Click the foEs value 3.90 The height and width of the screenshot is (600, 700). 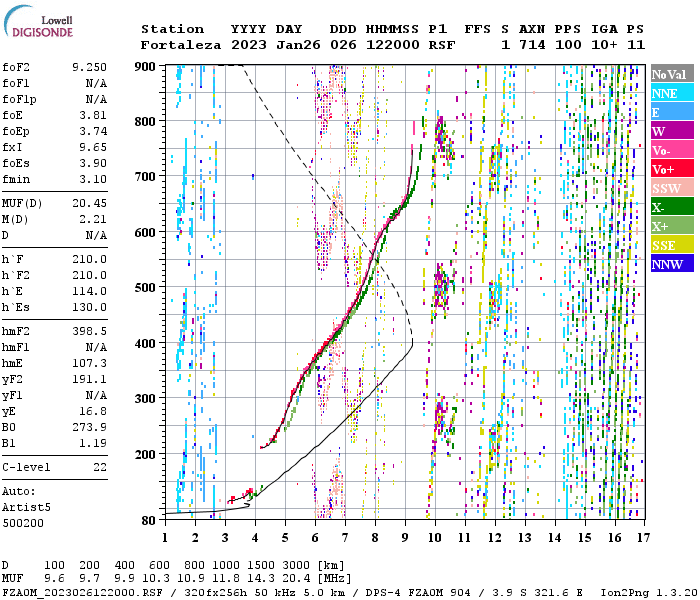pyautogui.click(x=93, y=163)
